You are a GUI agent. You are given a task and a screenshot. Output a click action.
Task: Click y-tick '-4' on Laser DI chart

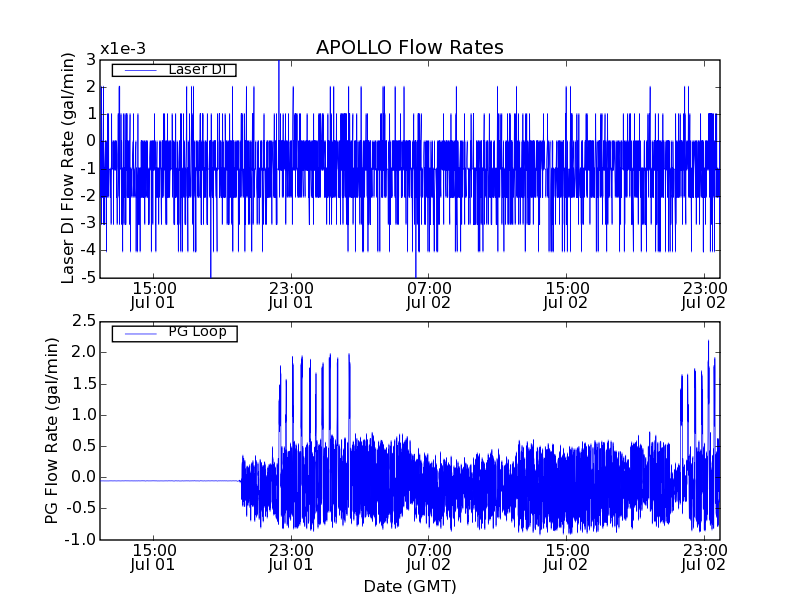[88, 251]
